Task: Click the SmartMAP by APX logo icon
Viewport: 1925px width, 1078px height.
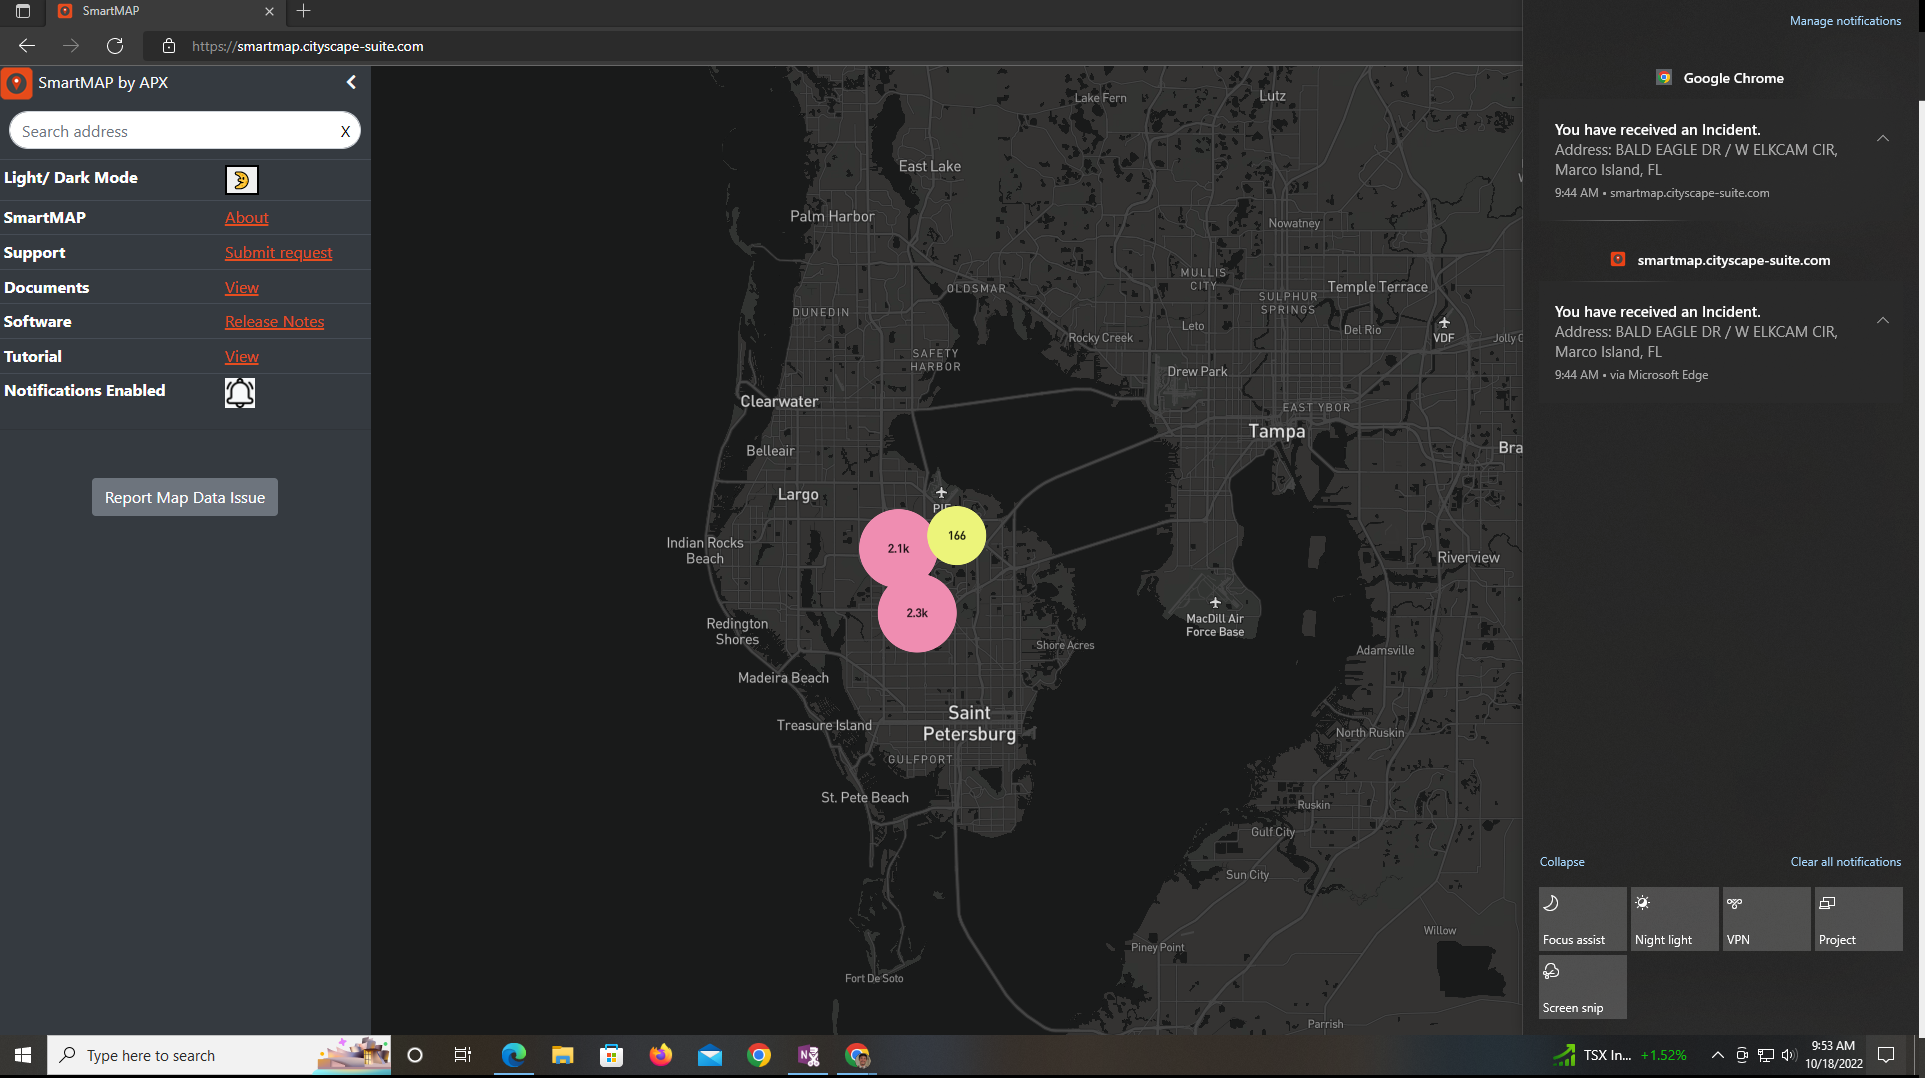Action: coord(16,83)
